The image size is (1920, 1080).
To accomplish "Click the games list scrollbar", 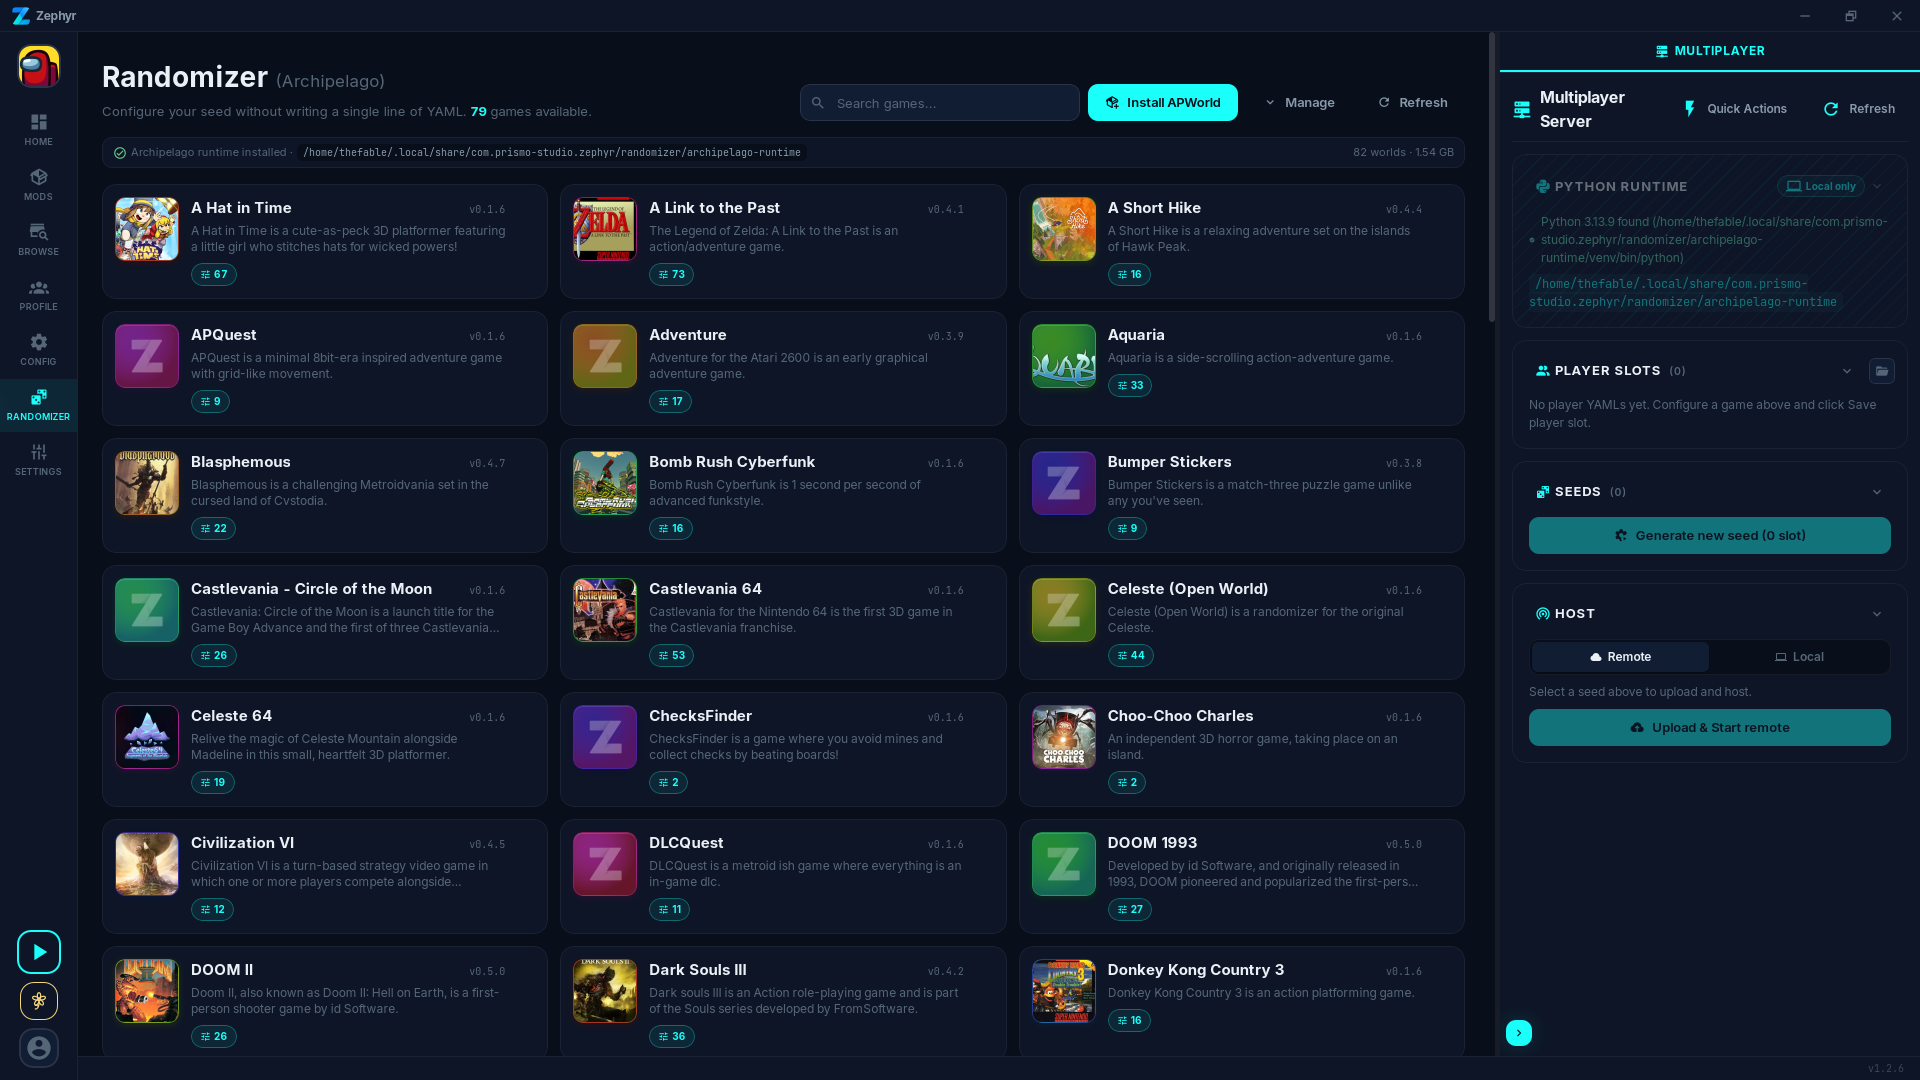I will pyautogui.click(x=1492, y=178).
